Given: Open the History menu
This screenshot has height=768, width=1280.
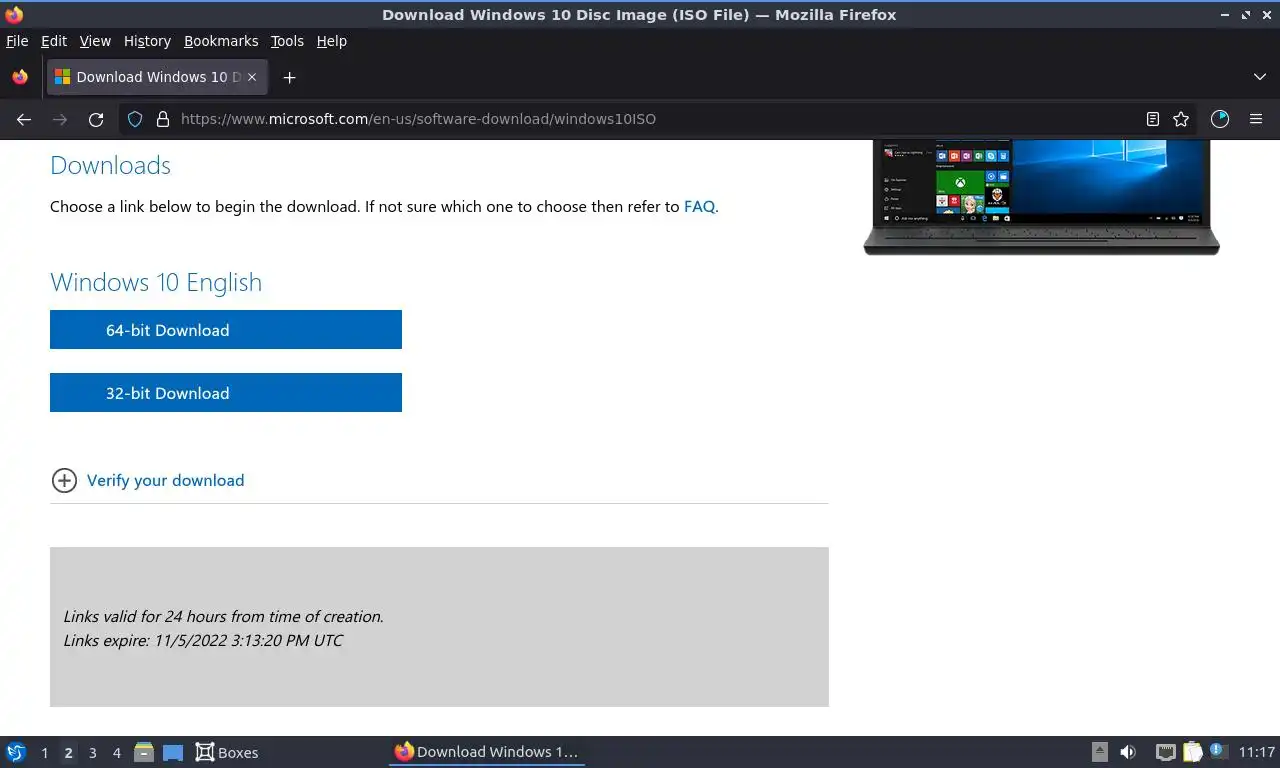Looking at the screenshot, I should pos(147,41).
